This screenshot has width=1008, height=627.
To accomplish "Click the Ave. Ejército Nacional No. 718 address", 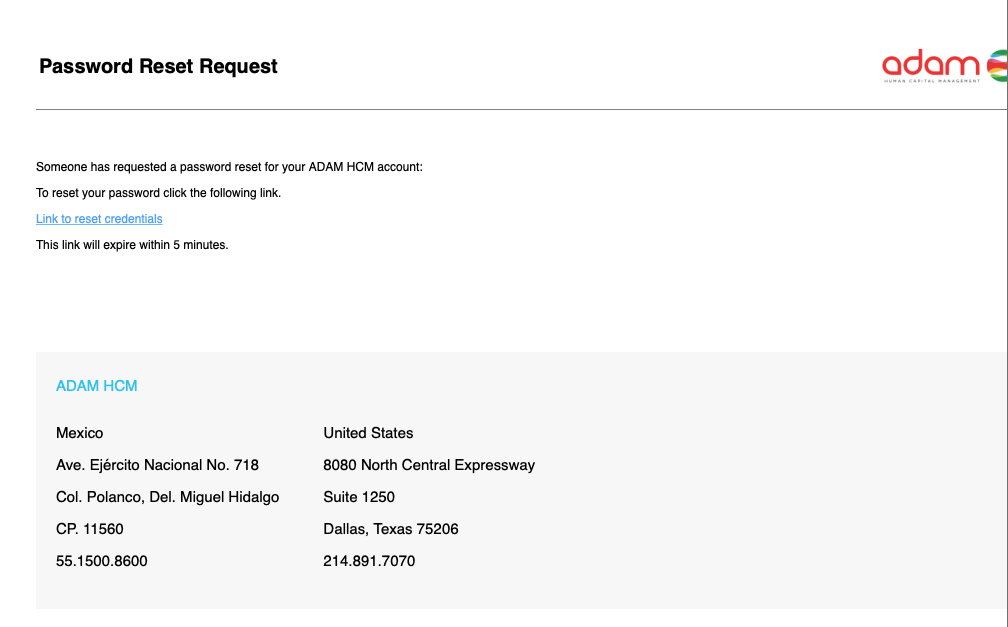I will [x=158, y=465].
